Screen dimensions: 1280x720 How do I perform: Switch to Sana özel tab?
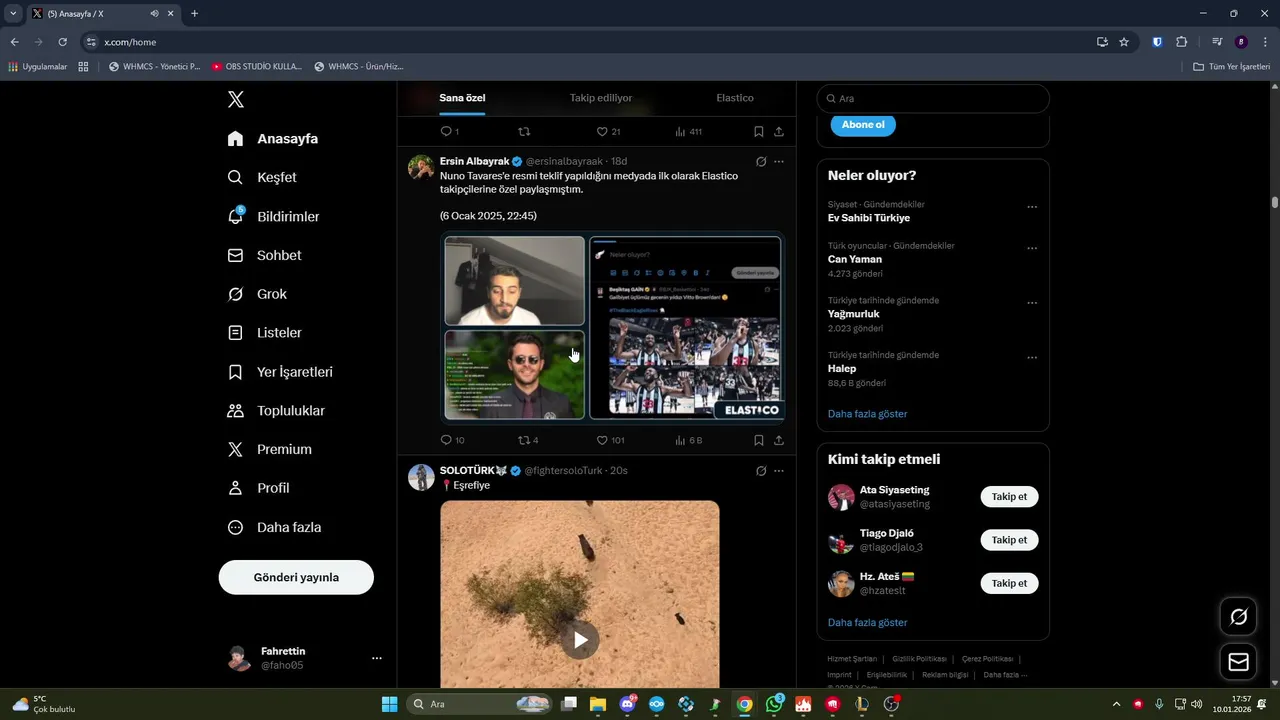[462, 98]
